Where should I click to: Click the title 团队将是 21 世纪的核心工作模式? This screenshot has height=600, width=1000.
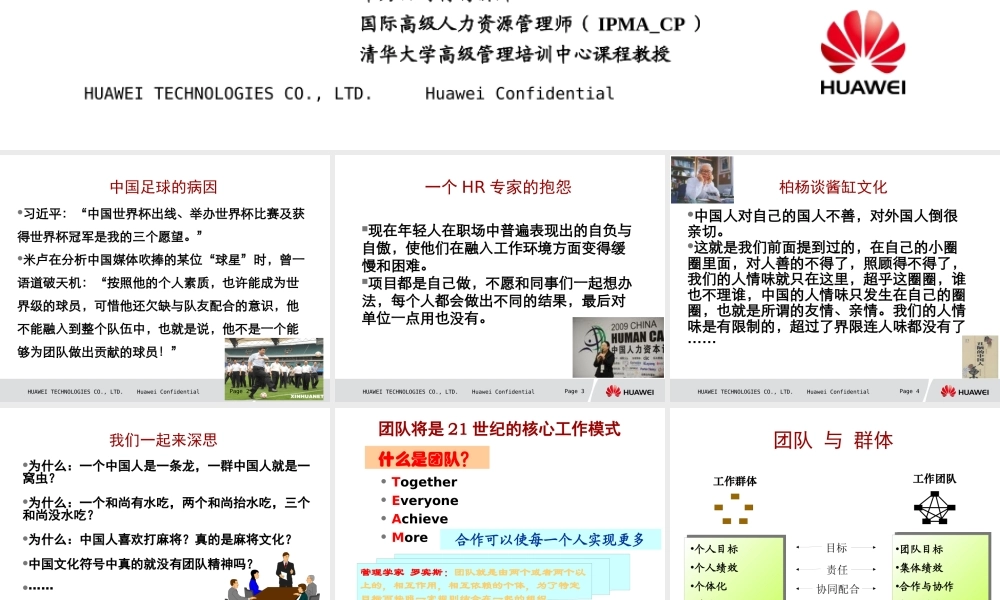pos(499,429)
